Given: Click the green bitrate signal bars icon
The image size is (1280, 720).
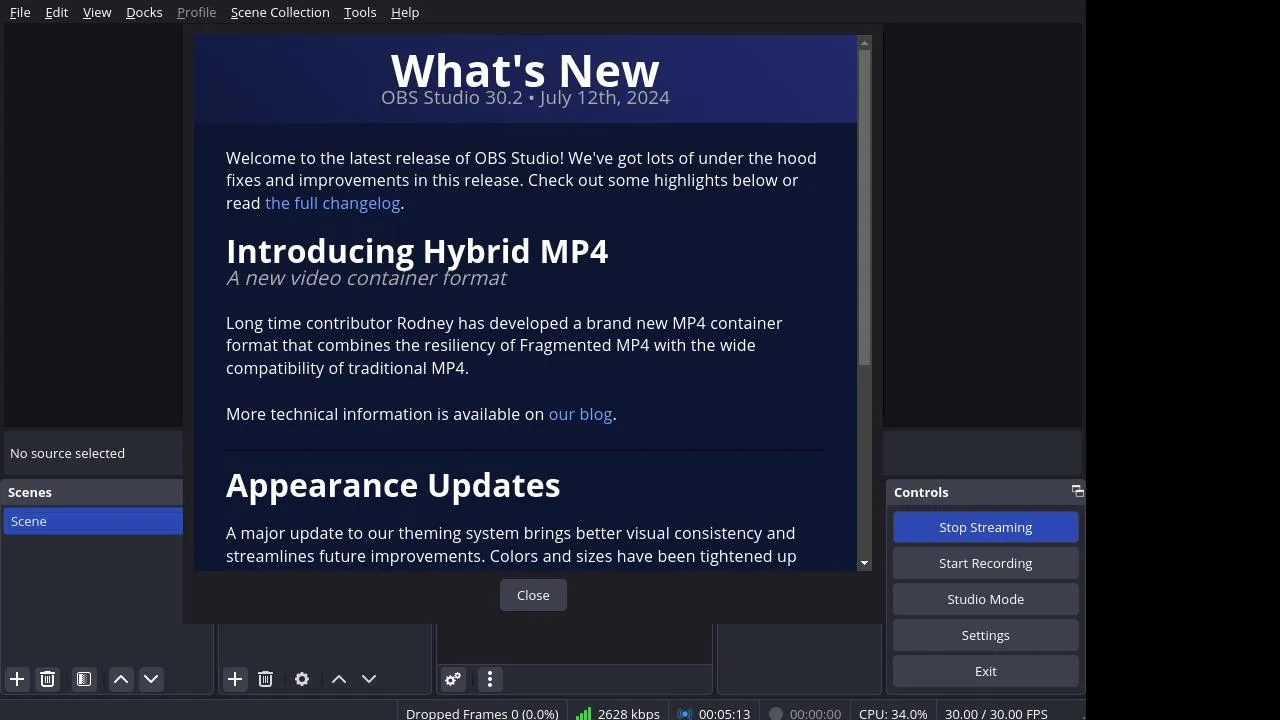Looking at the screenshot, I should click(583, 713).
